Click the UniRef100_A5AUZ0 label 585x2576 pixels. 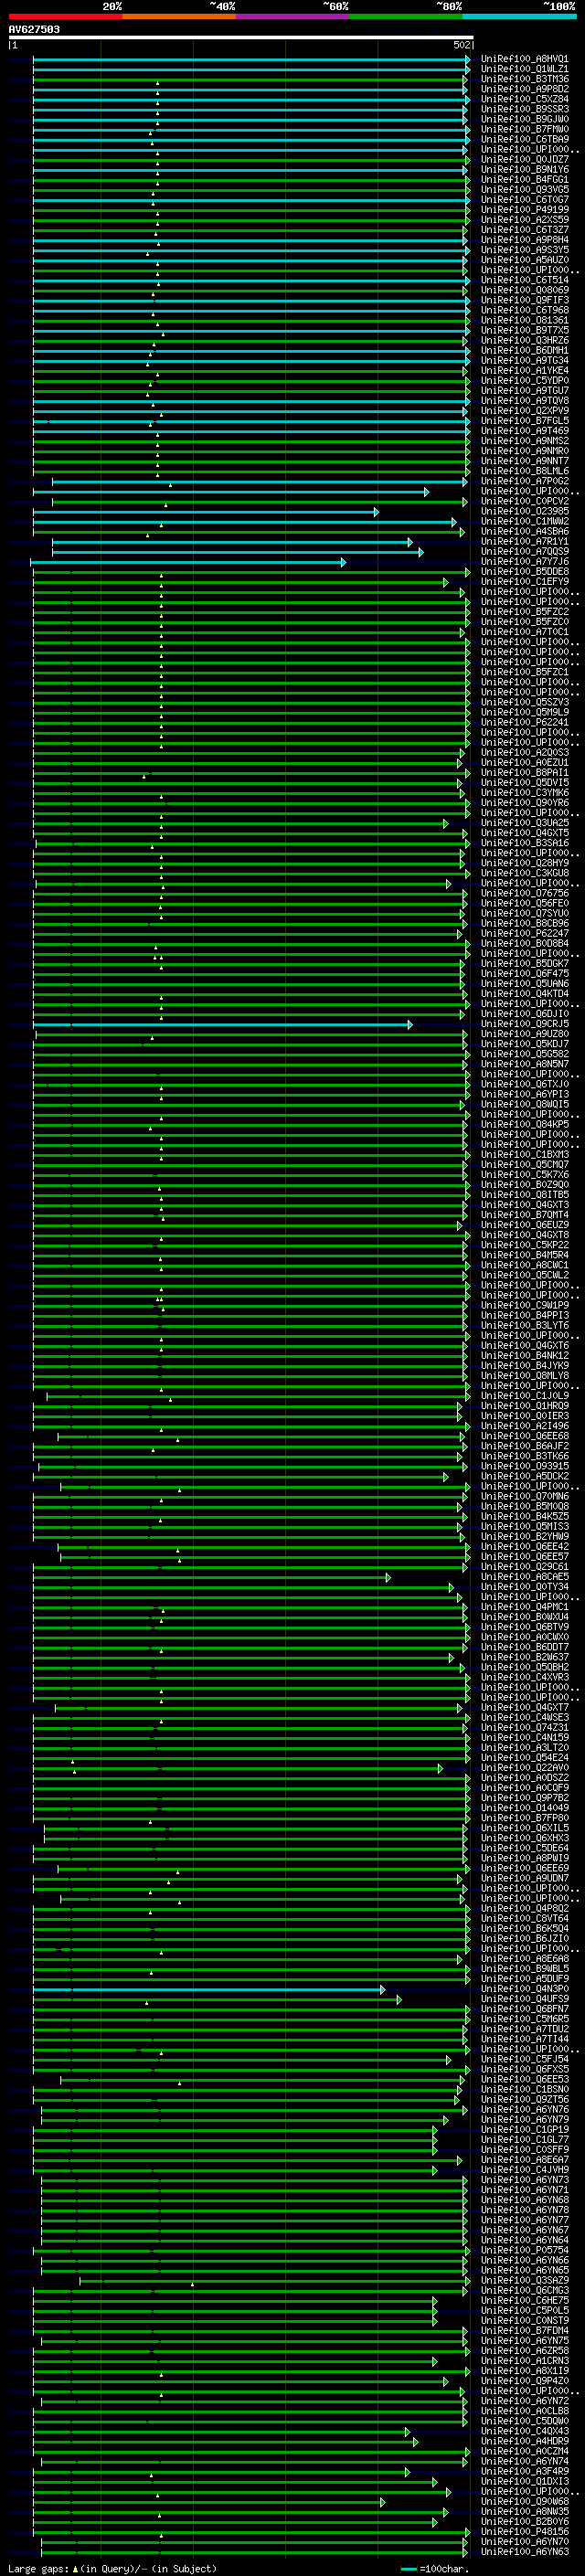525,260
